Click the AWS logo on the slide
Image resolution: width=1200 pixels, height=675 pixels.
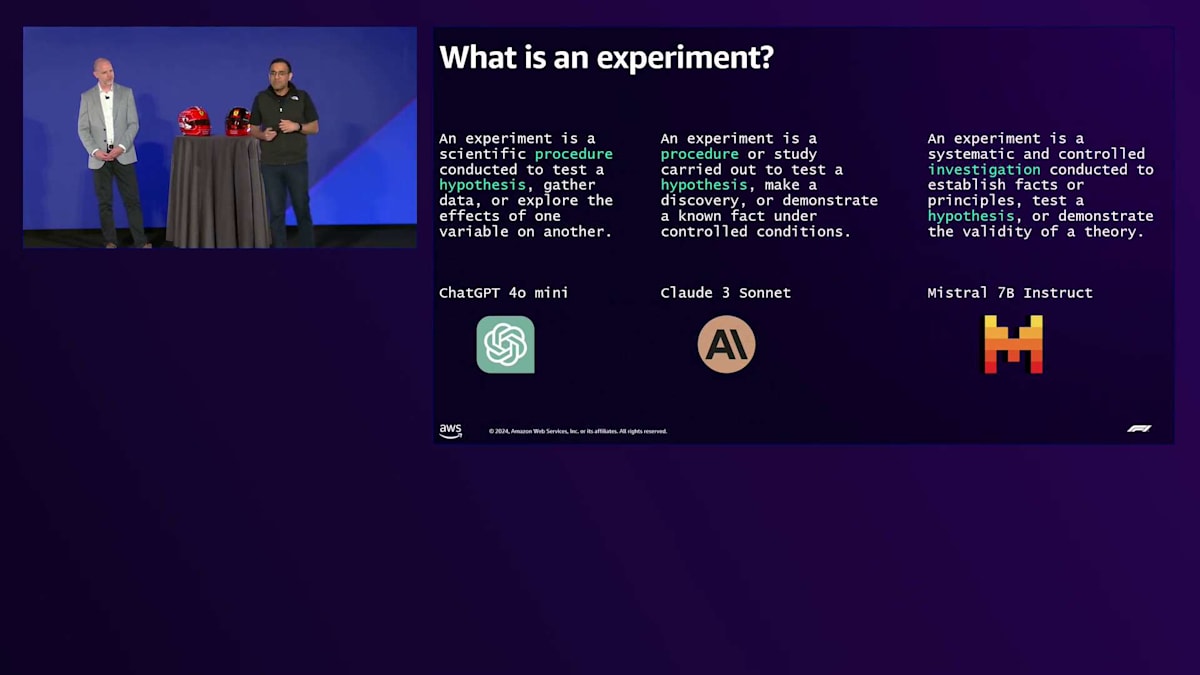pyautogui.click(x=451, y=431)
